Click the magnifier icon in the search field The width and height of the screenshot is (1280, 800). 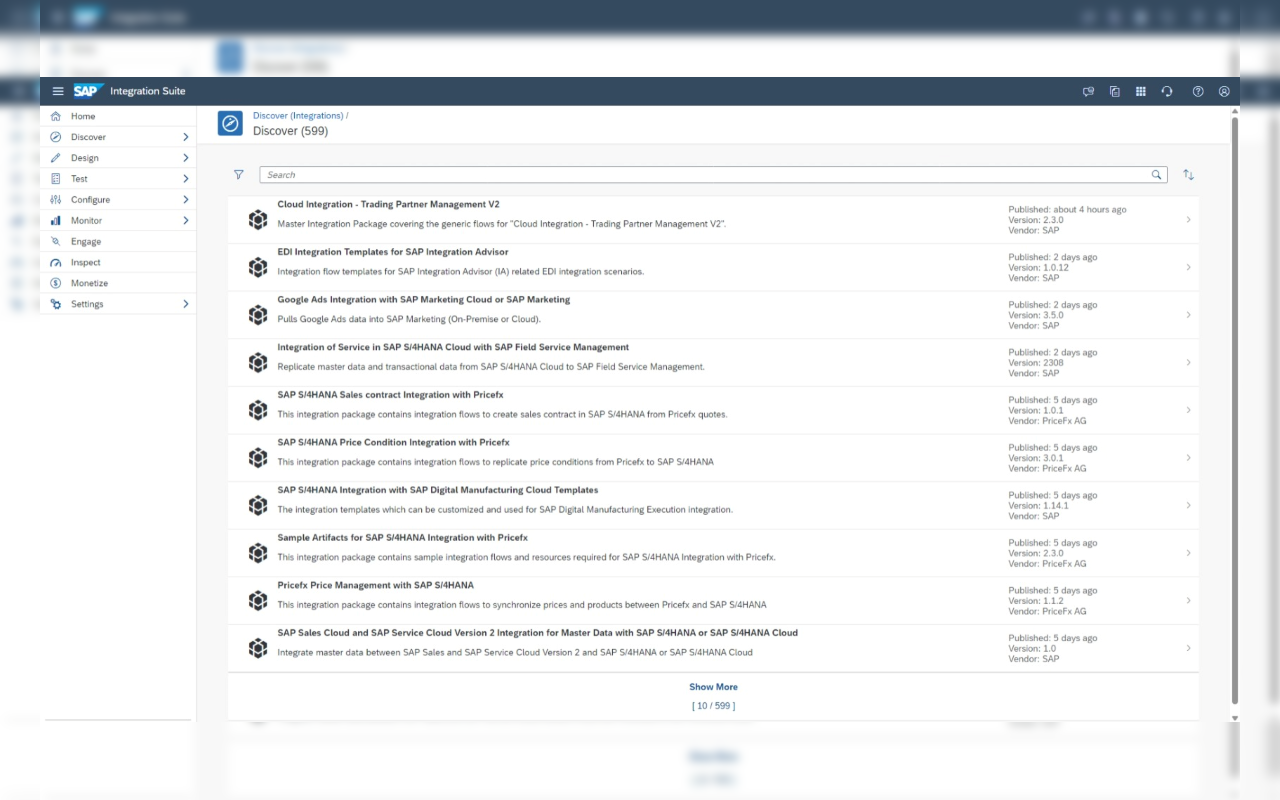coord(1157,175)
